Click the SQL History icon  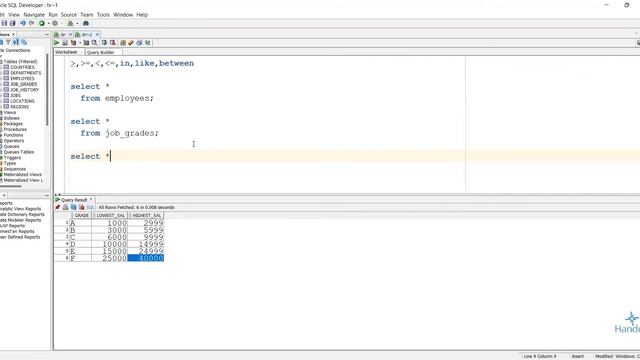coord(139,43)
